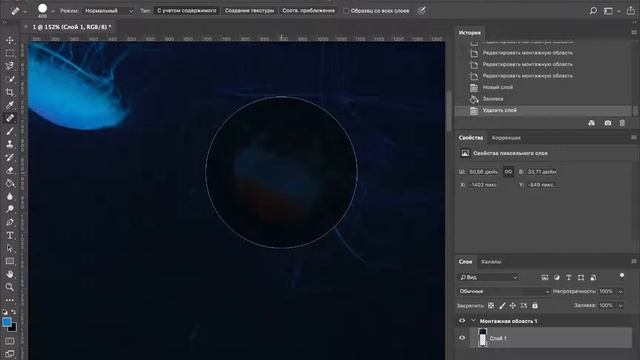Toggle pixel layer filter icon
This screenshot has width=640, height=360.
(x=544, y=278)
